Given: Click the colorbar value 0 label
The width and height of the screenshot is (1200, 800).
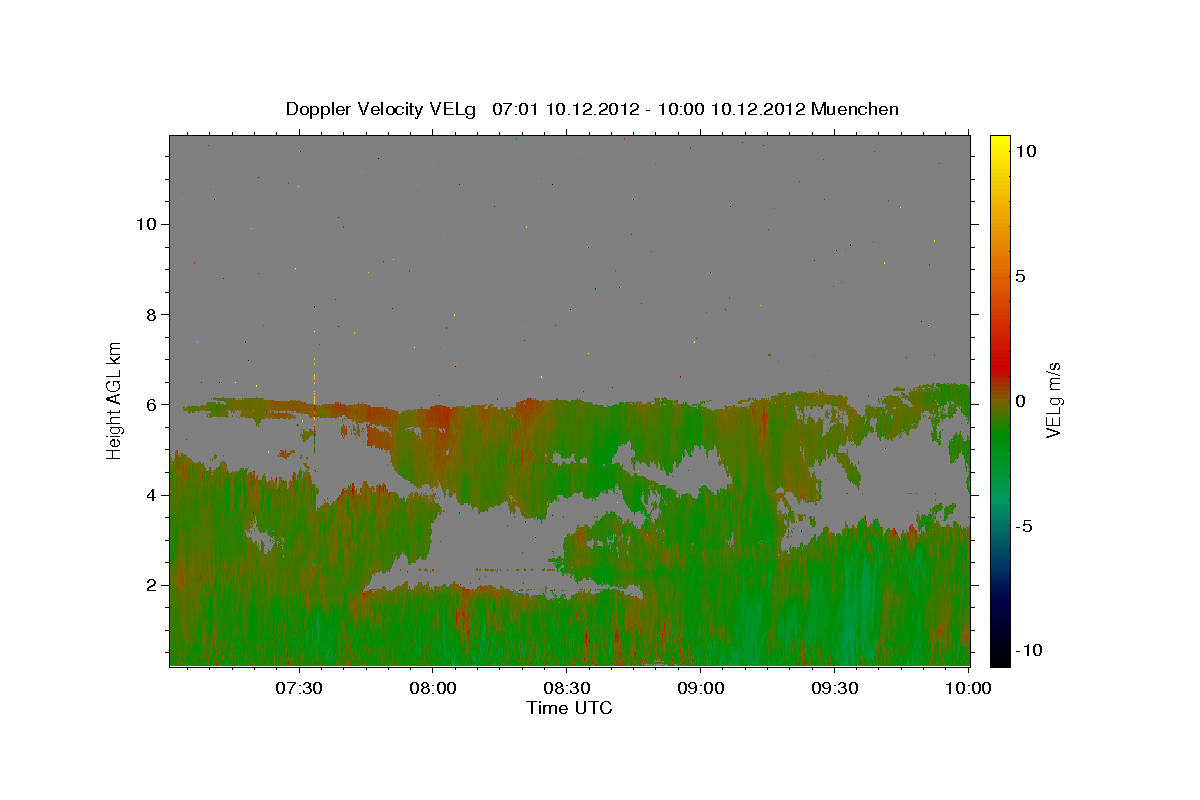Looking at the screenshot, I should coord(1021,401).
